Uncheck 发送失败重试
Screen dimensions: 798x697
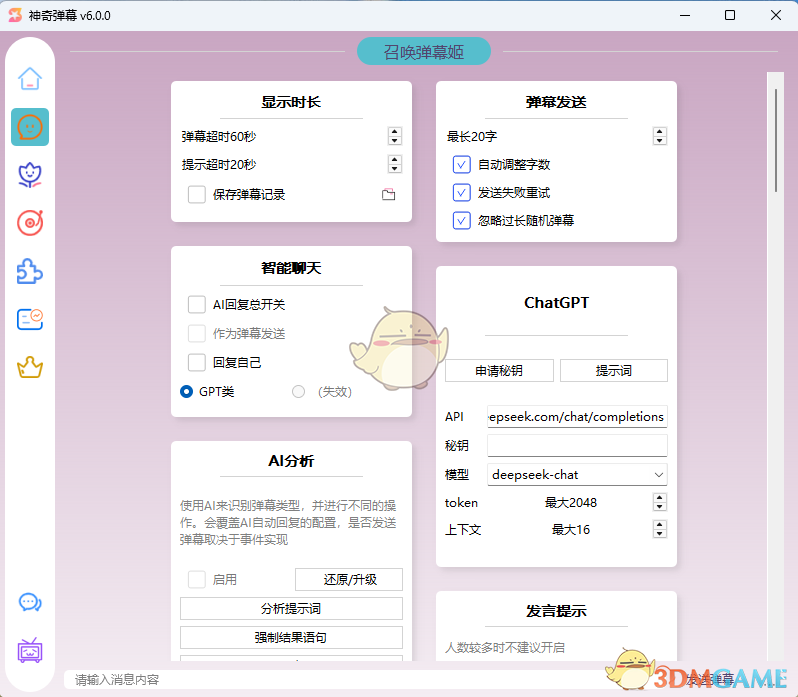(462, 193)
